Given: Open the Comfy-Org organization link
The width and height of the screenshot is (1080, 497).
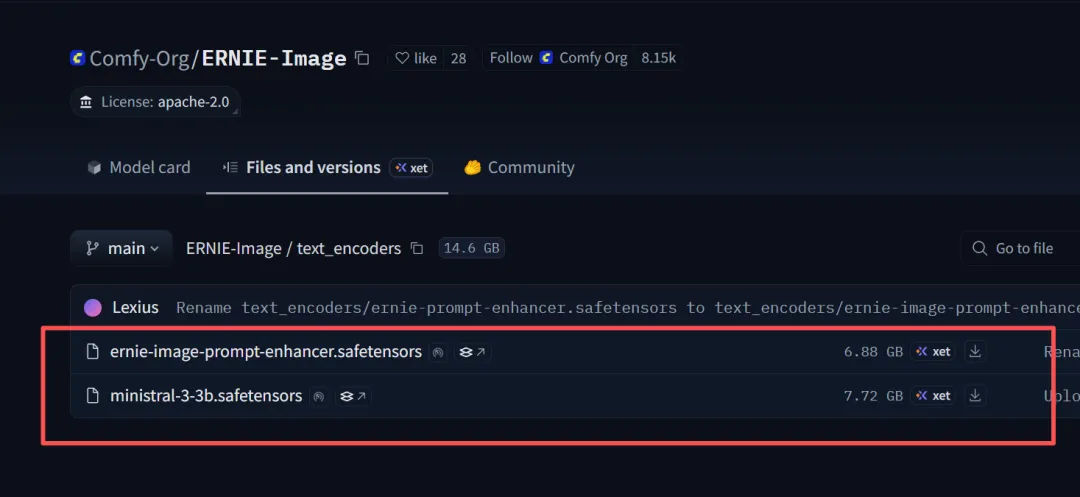Looking at the screenshot, I should click(140, 59).
